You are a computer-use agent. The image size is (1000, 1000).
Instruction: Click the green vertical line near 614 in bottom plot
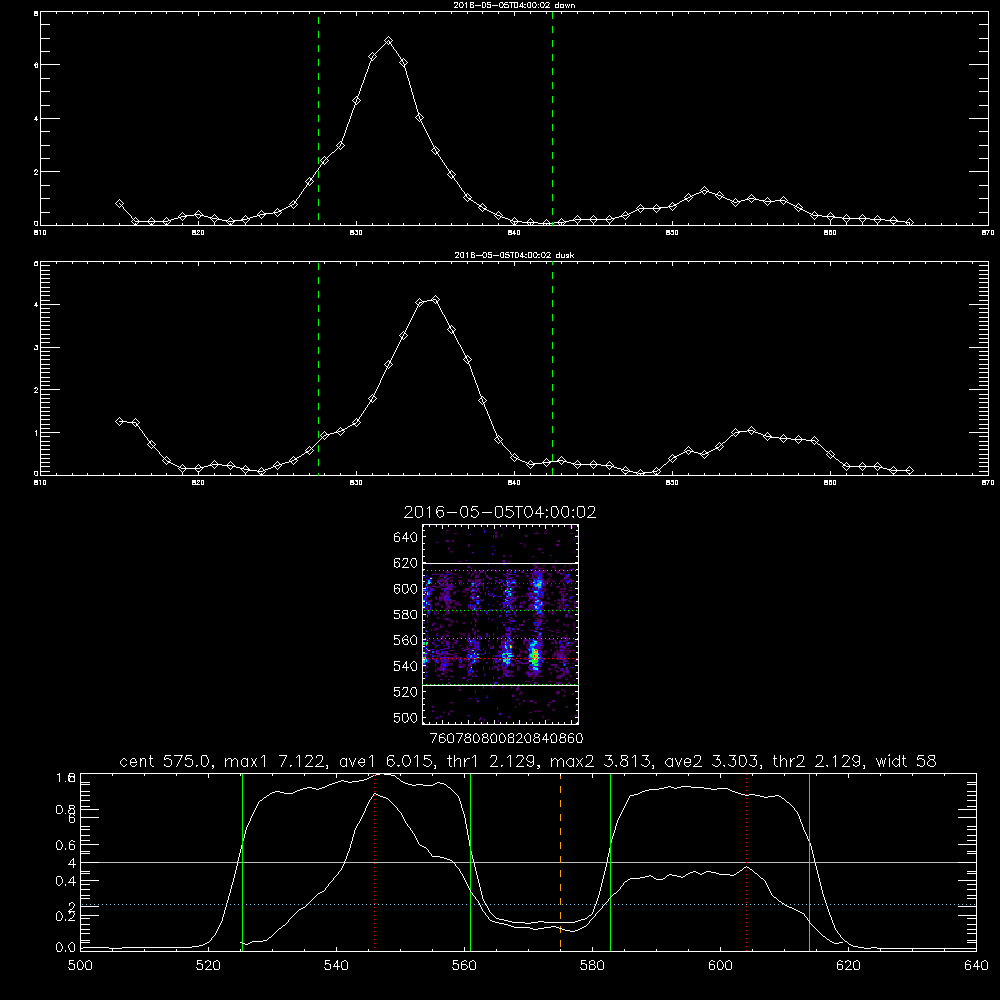click(x=809, y=862)
